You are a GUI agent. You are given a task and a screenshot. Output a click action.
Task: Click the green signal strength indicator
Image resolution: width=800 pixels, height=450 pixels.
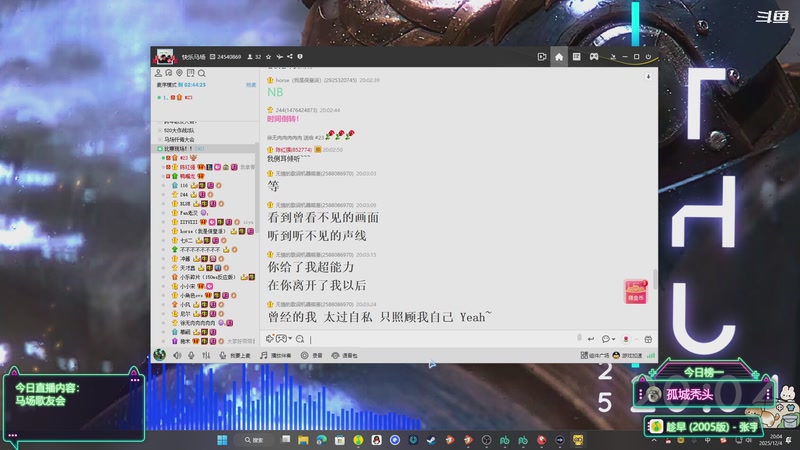click(x=651, y=355)
